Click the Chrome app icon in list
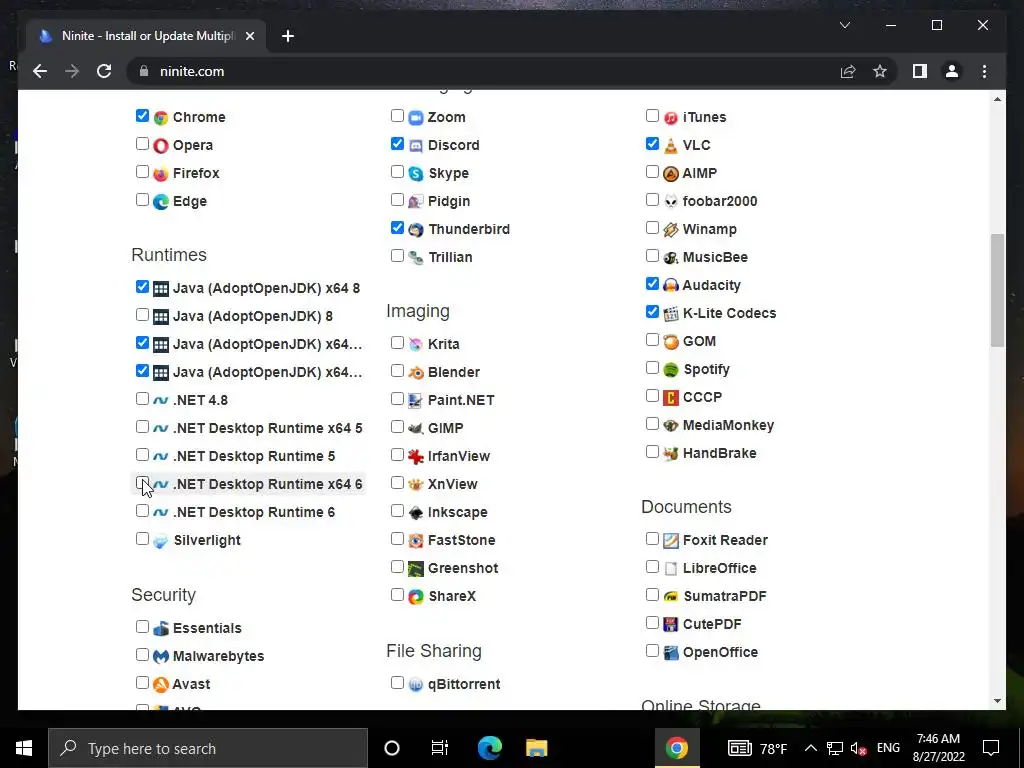The width and height of the screenshot is (1024, 768). (161, 118)
